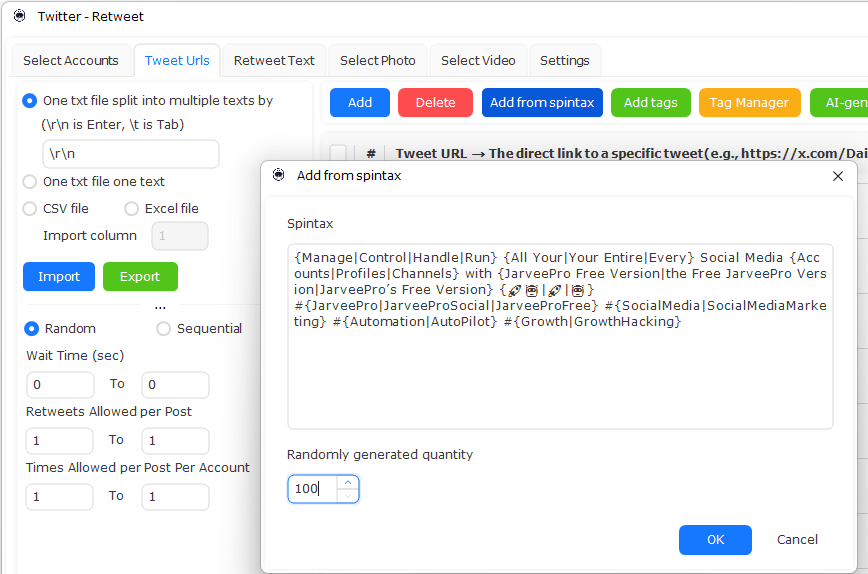Image resolution: width=868 pixels, height=574 pixels.
Task: Click the green Export button
Action: pyautogui.click(x=140, y=277)
